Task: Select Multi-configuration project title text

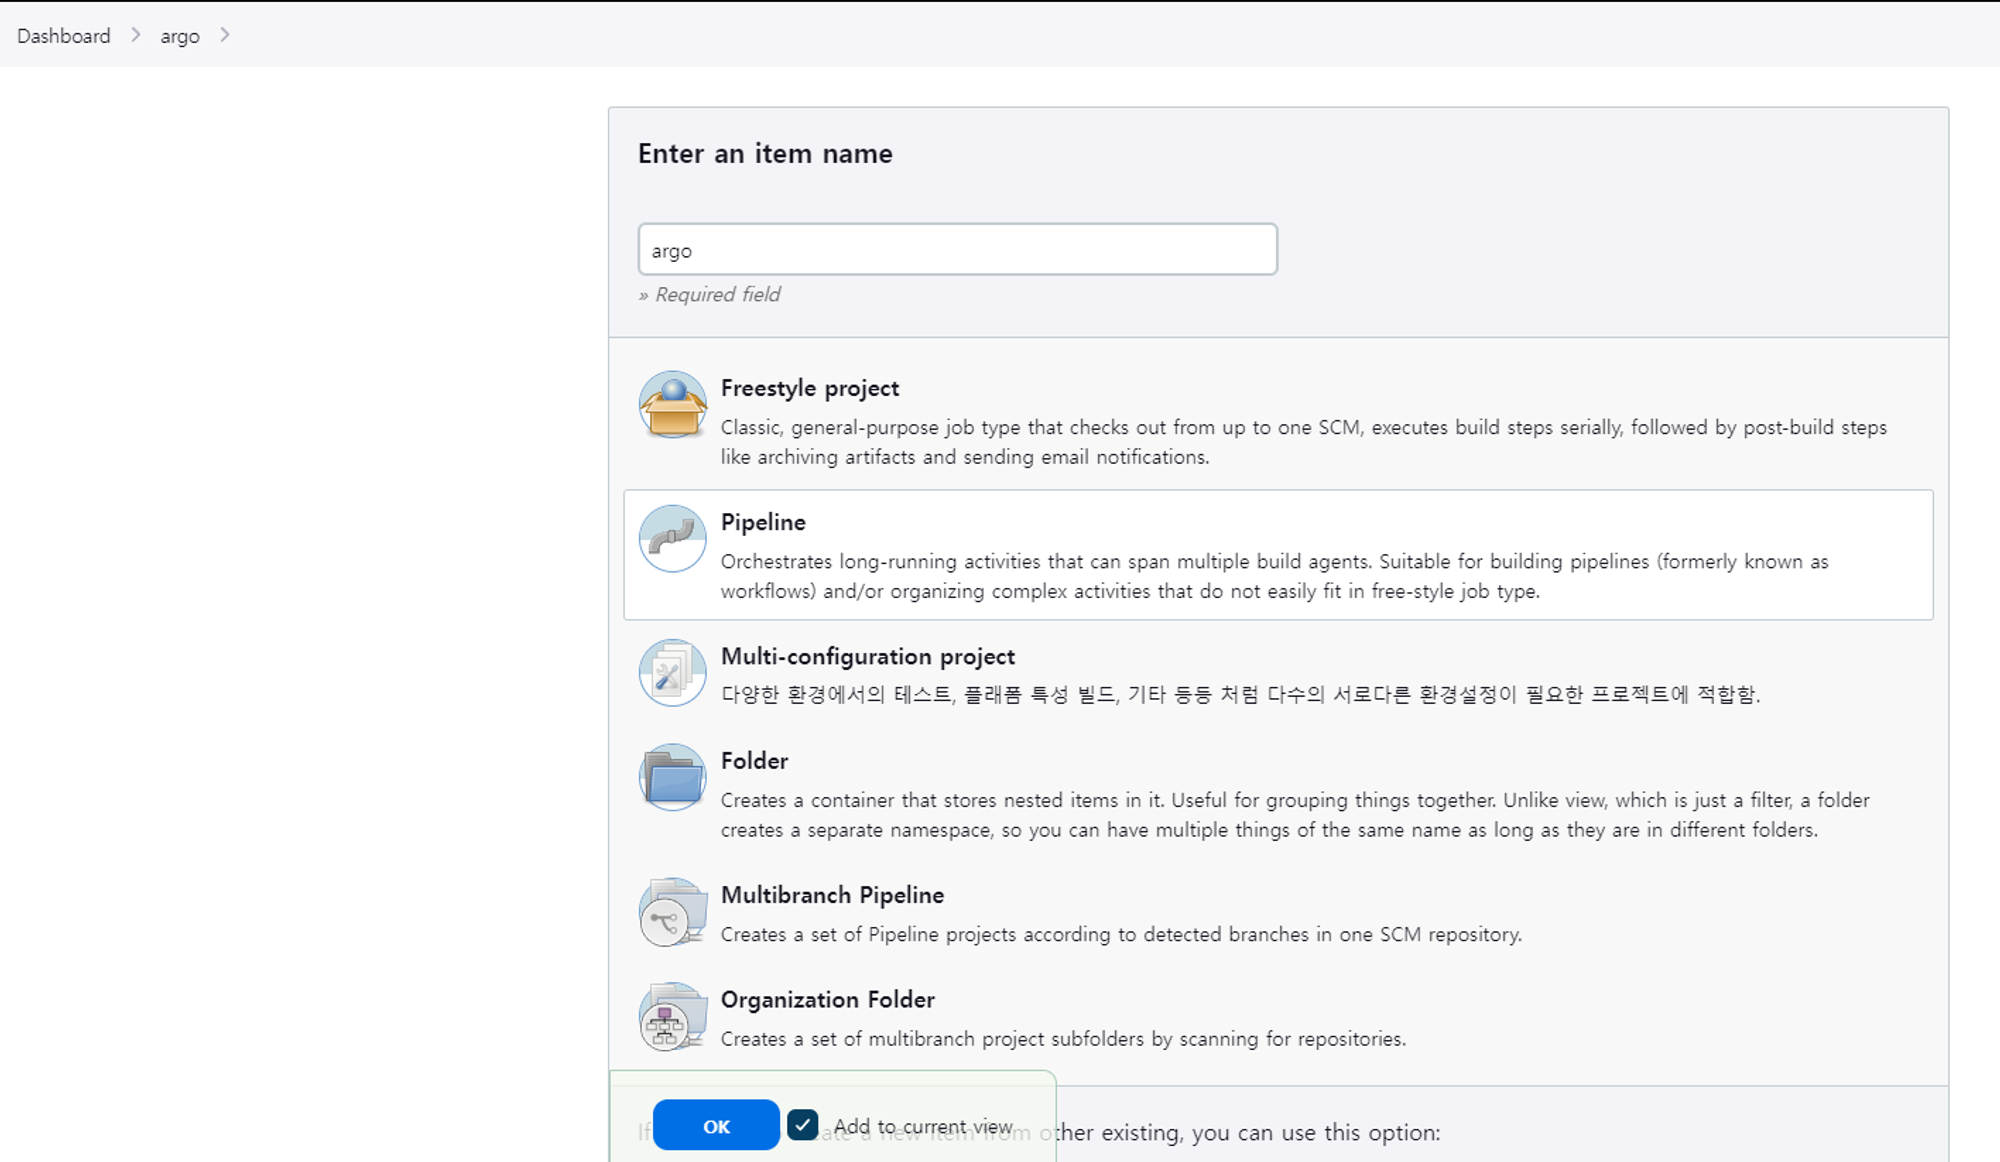Action: pos(867,656)
